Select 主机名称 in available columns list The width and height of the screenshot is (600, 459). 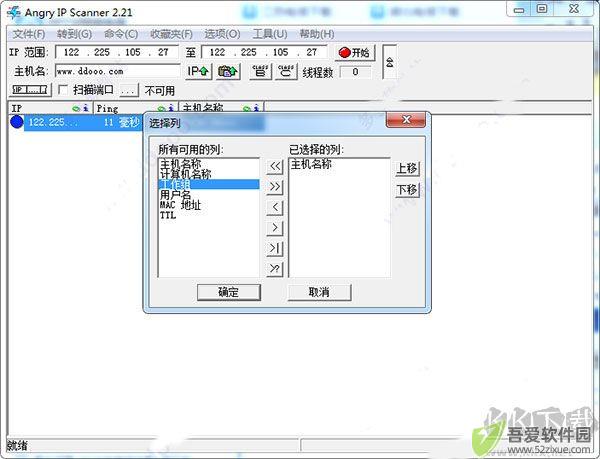[x=209, y=164]
